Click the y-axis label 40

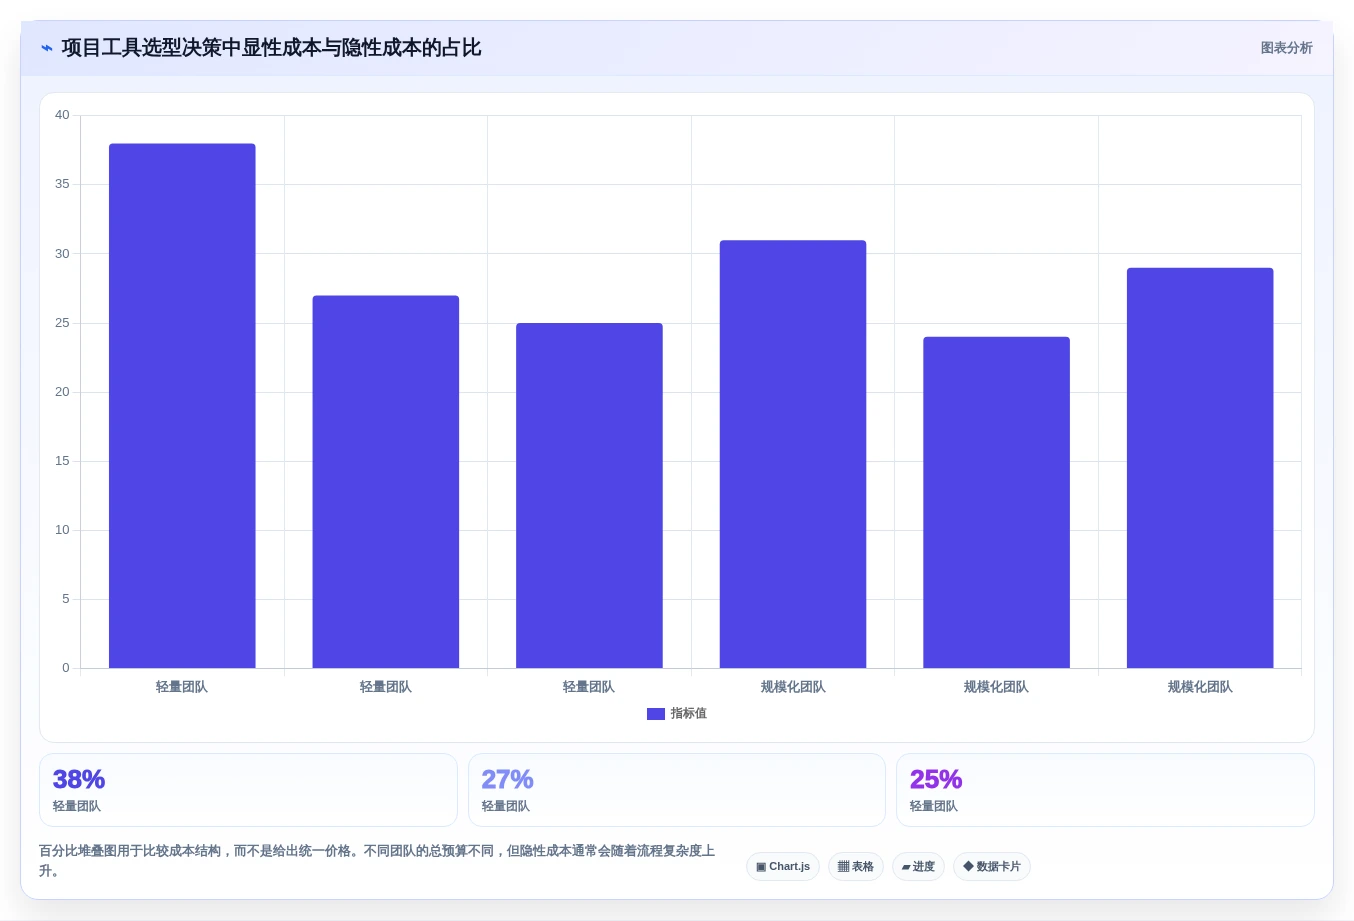pyautogui.click(x=62, y=115)
